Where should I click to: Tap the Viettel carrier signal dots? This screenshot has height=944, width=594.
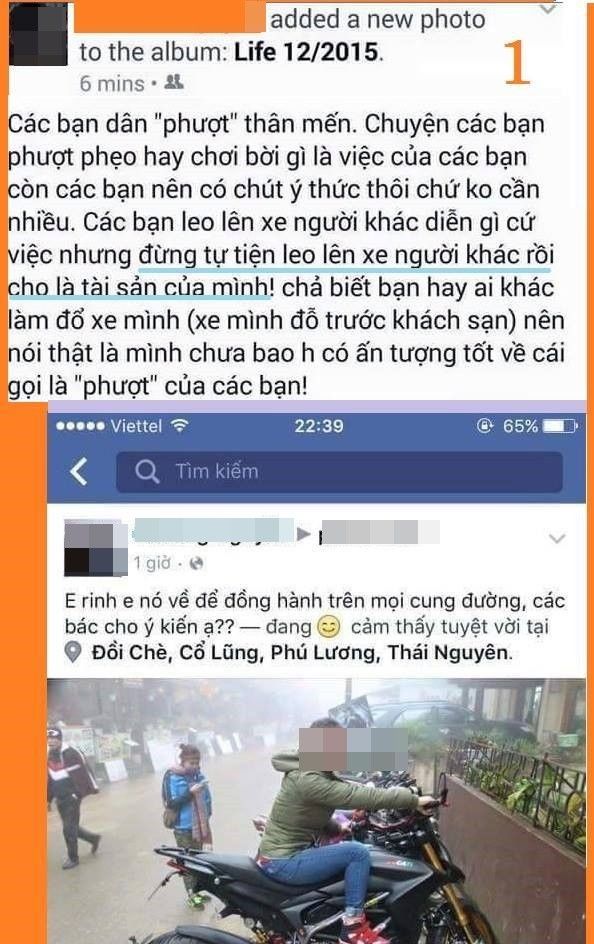click(80, 426)
